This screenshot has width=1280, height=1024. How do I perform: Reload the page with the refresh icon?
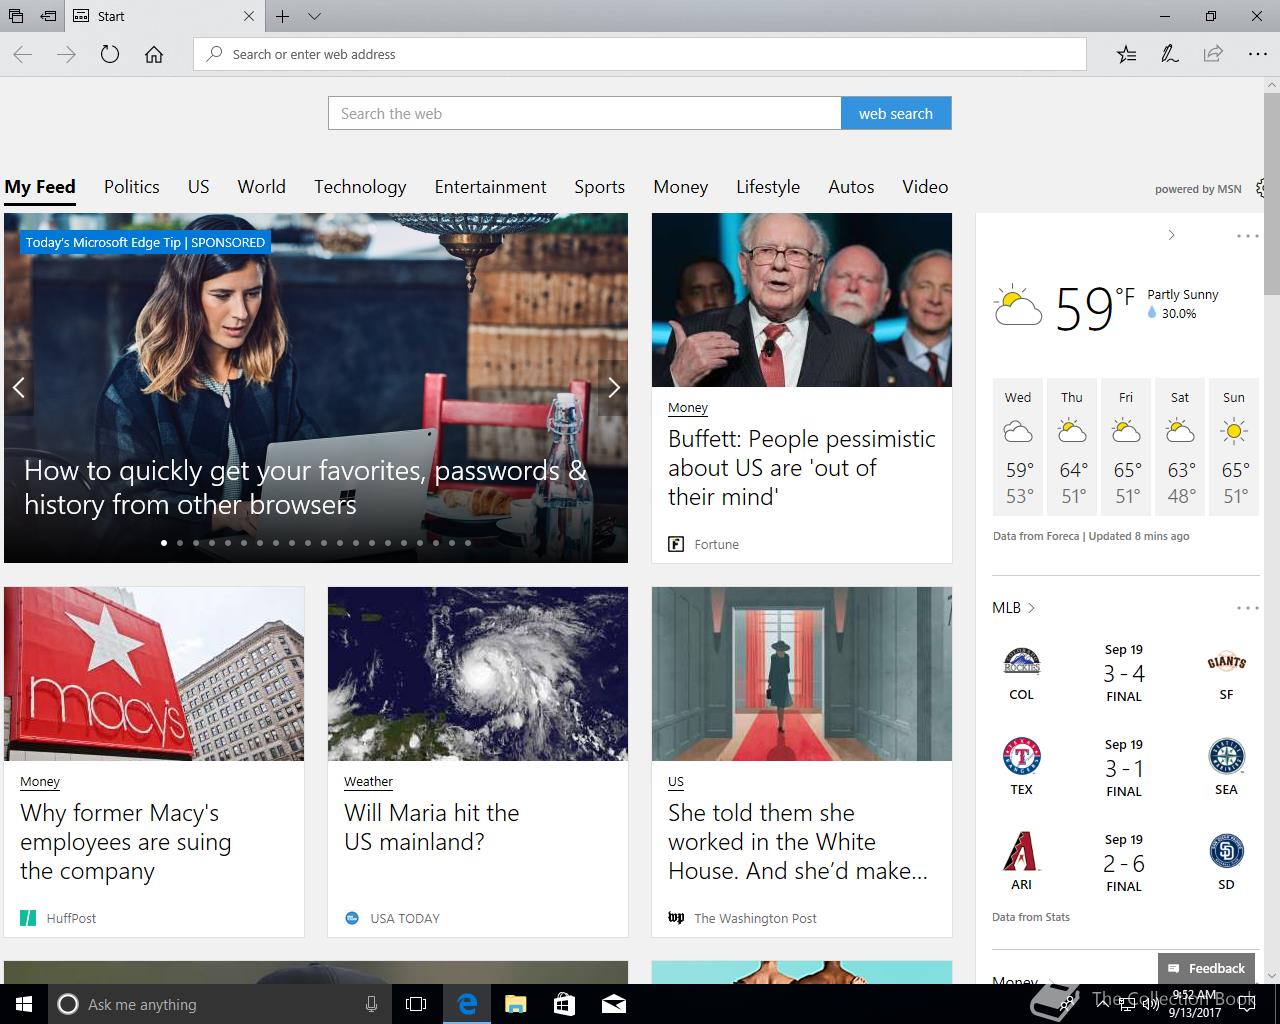[x=110, y=54]
